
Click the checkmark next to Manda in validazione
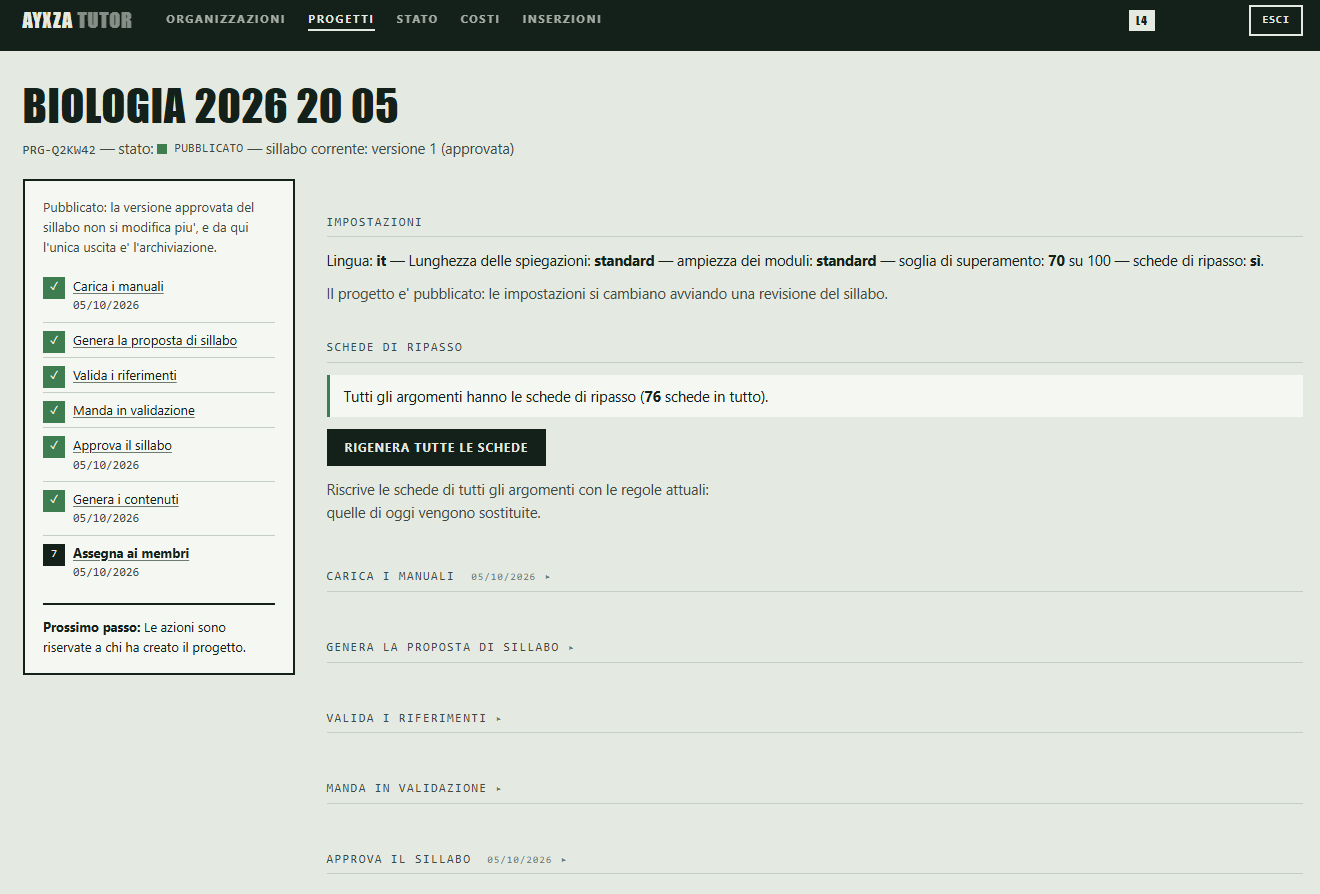tap(54, 411)
